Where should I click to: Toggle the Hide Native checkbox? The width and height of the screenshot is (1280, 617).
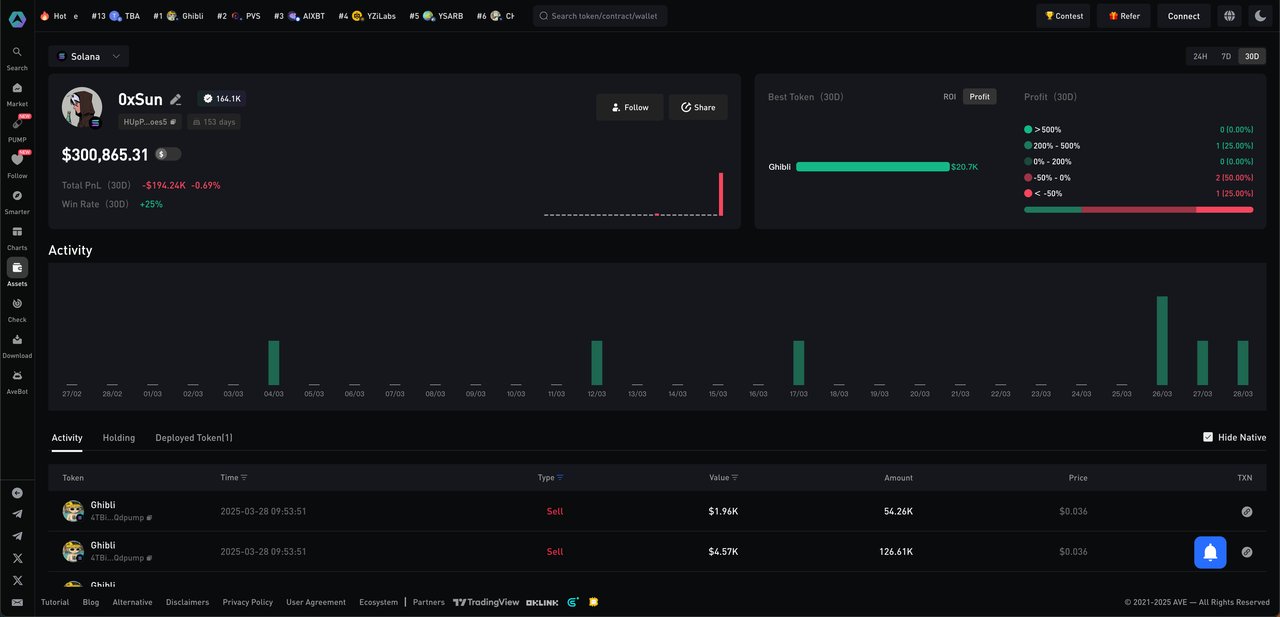point(1208,437)
